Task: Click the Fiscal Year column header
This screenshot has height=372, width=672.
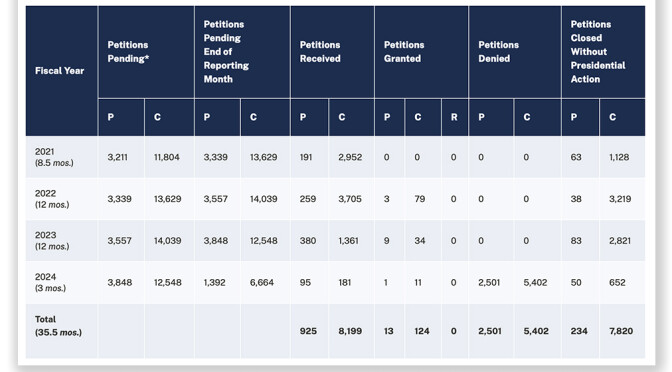Action: (x=61, y=71)
